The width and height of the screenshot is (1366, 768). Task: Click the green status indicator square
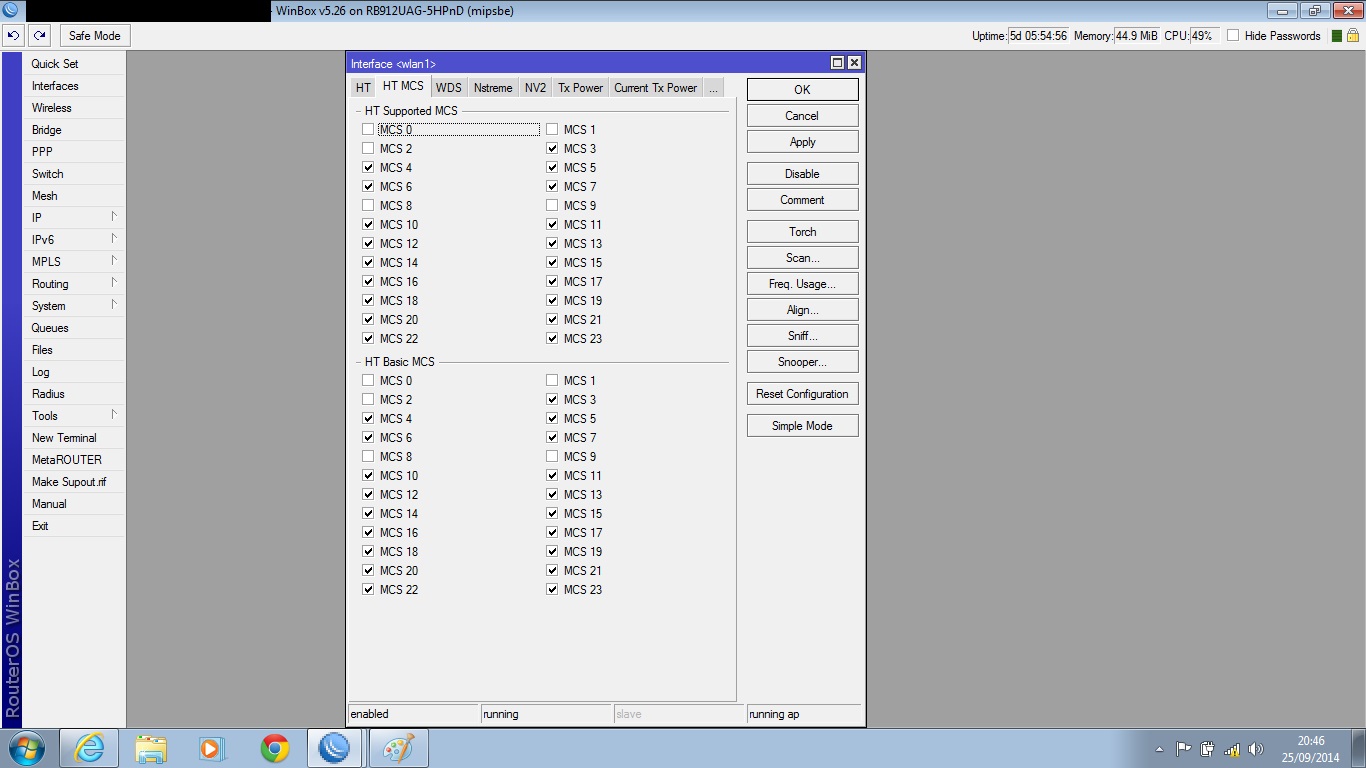[1338, 36]
